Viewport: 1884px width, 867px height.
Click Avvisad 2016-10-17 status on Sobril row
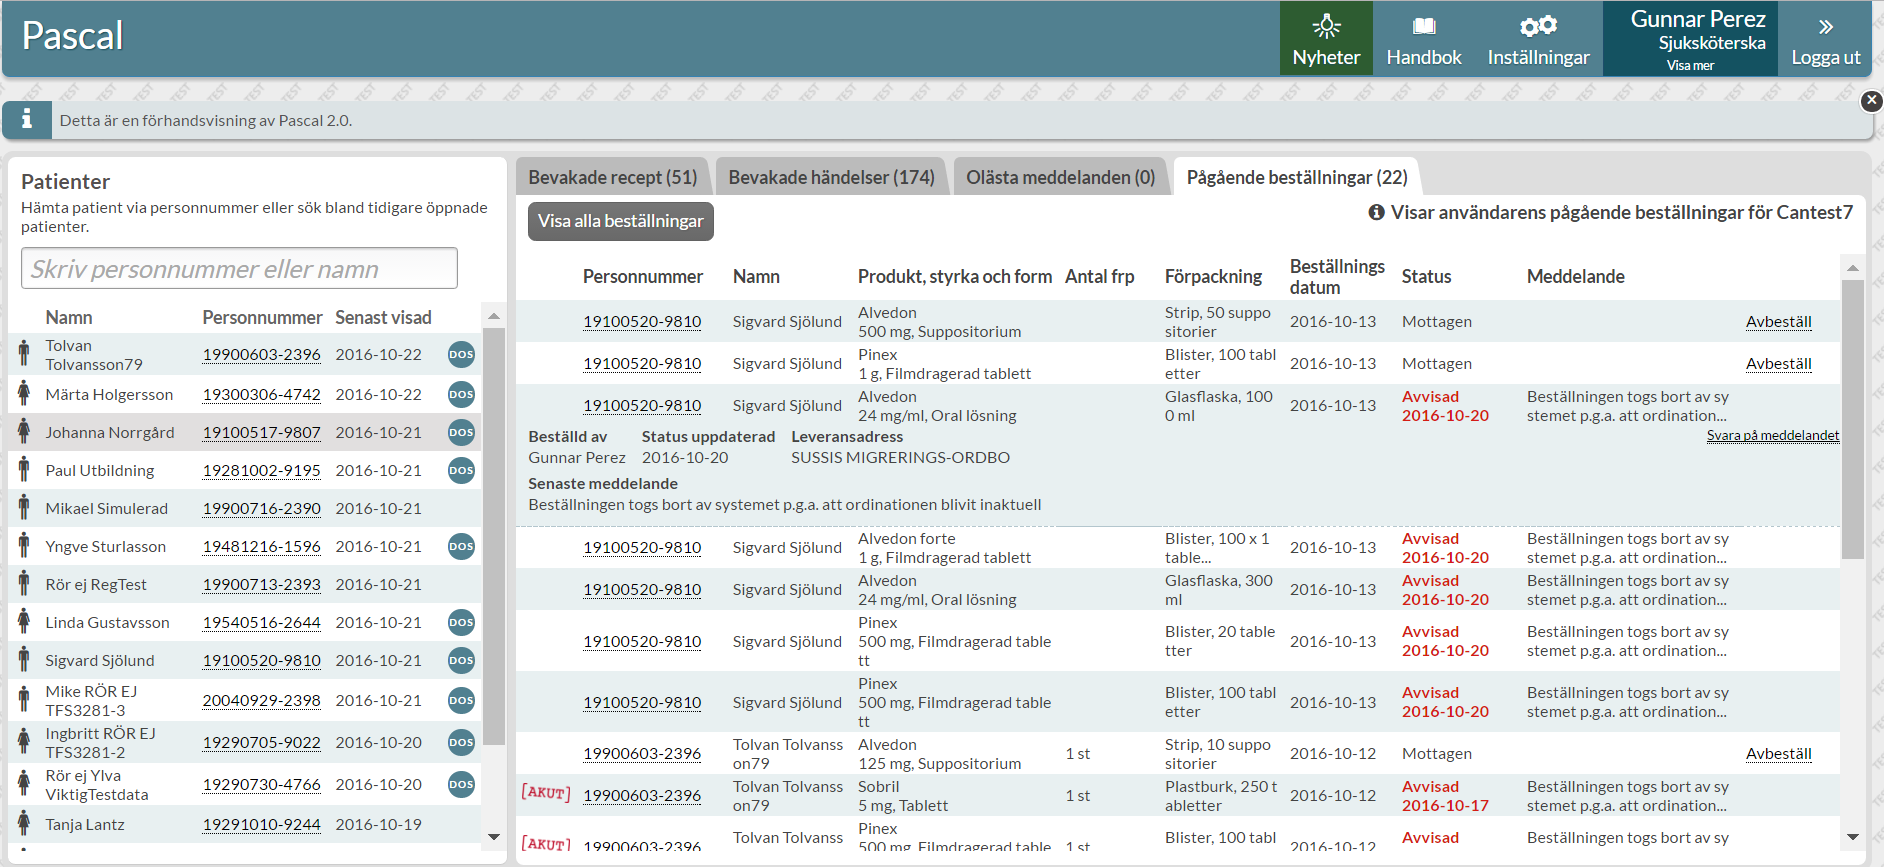[x=1445, y=796]
